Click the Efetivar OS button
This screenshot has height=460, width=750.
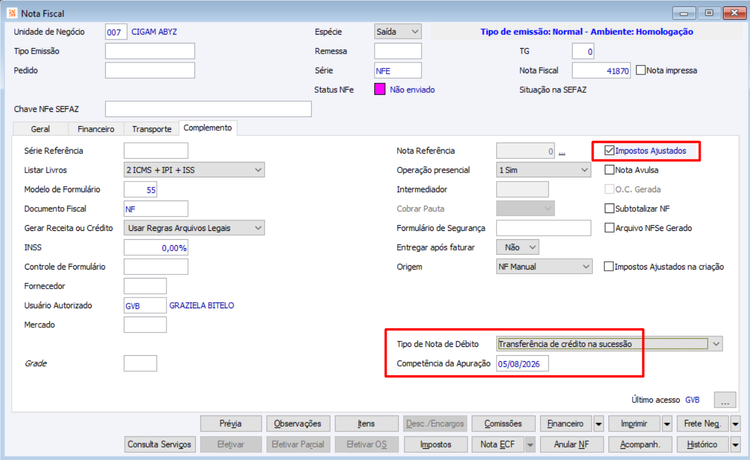click(366, 444)
